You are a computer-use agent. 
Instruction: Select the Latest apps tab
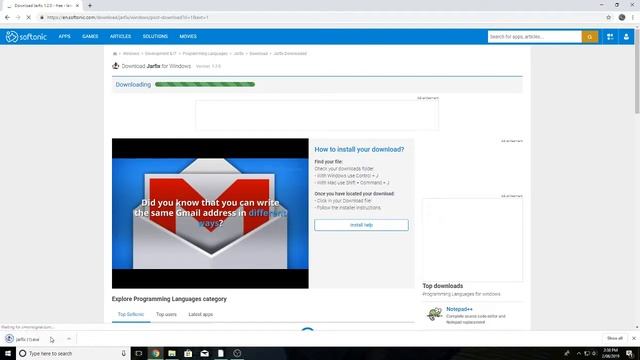[200, 314]
